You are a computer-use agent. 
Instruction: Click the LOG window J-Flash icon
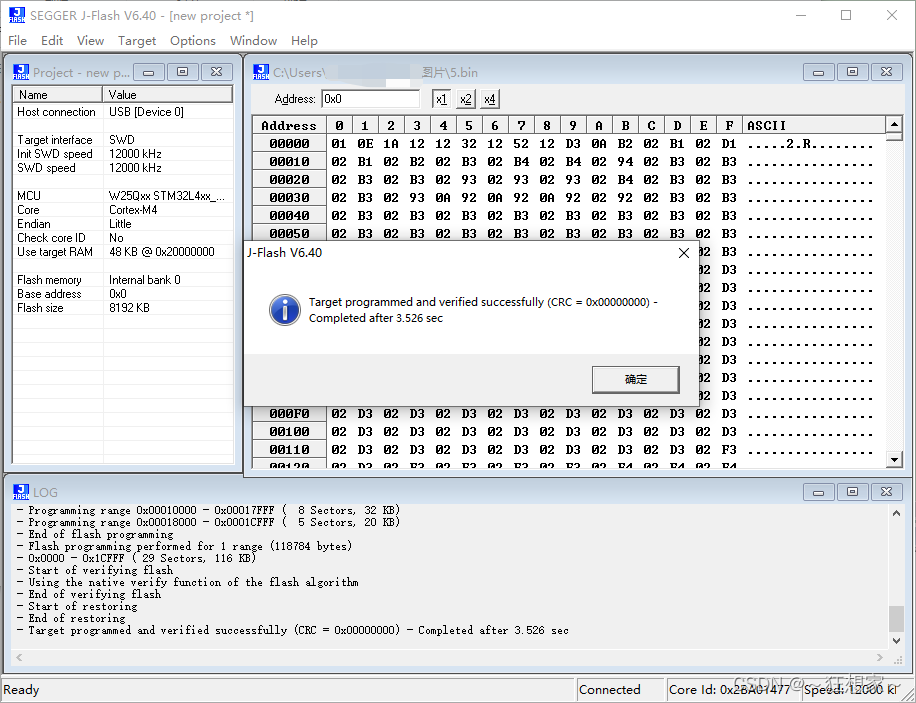click(21, 492)
